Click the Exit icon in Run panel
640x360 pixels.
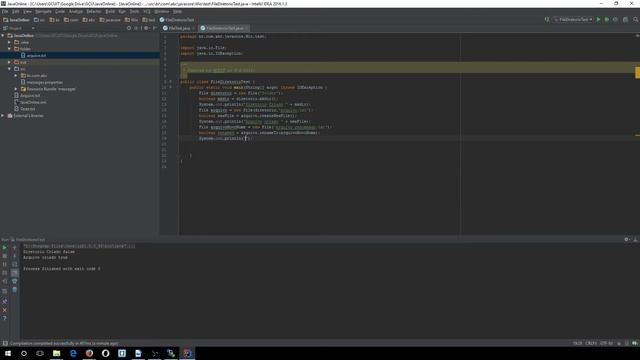(5, 281)
